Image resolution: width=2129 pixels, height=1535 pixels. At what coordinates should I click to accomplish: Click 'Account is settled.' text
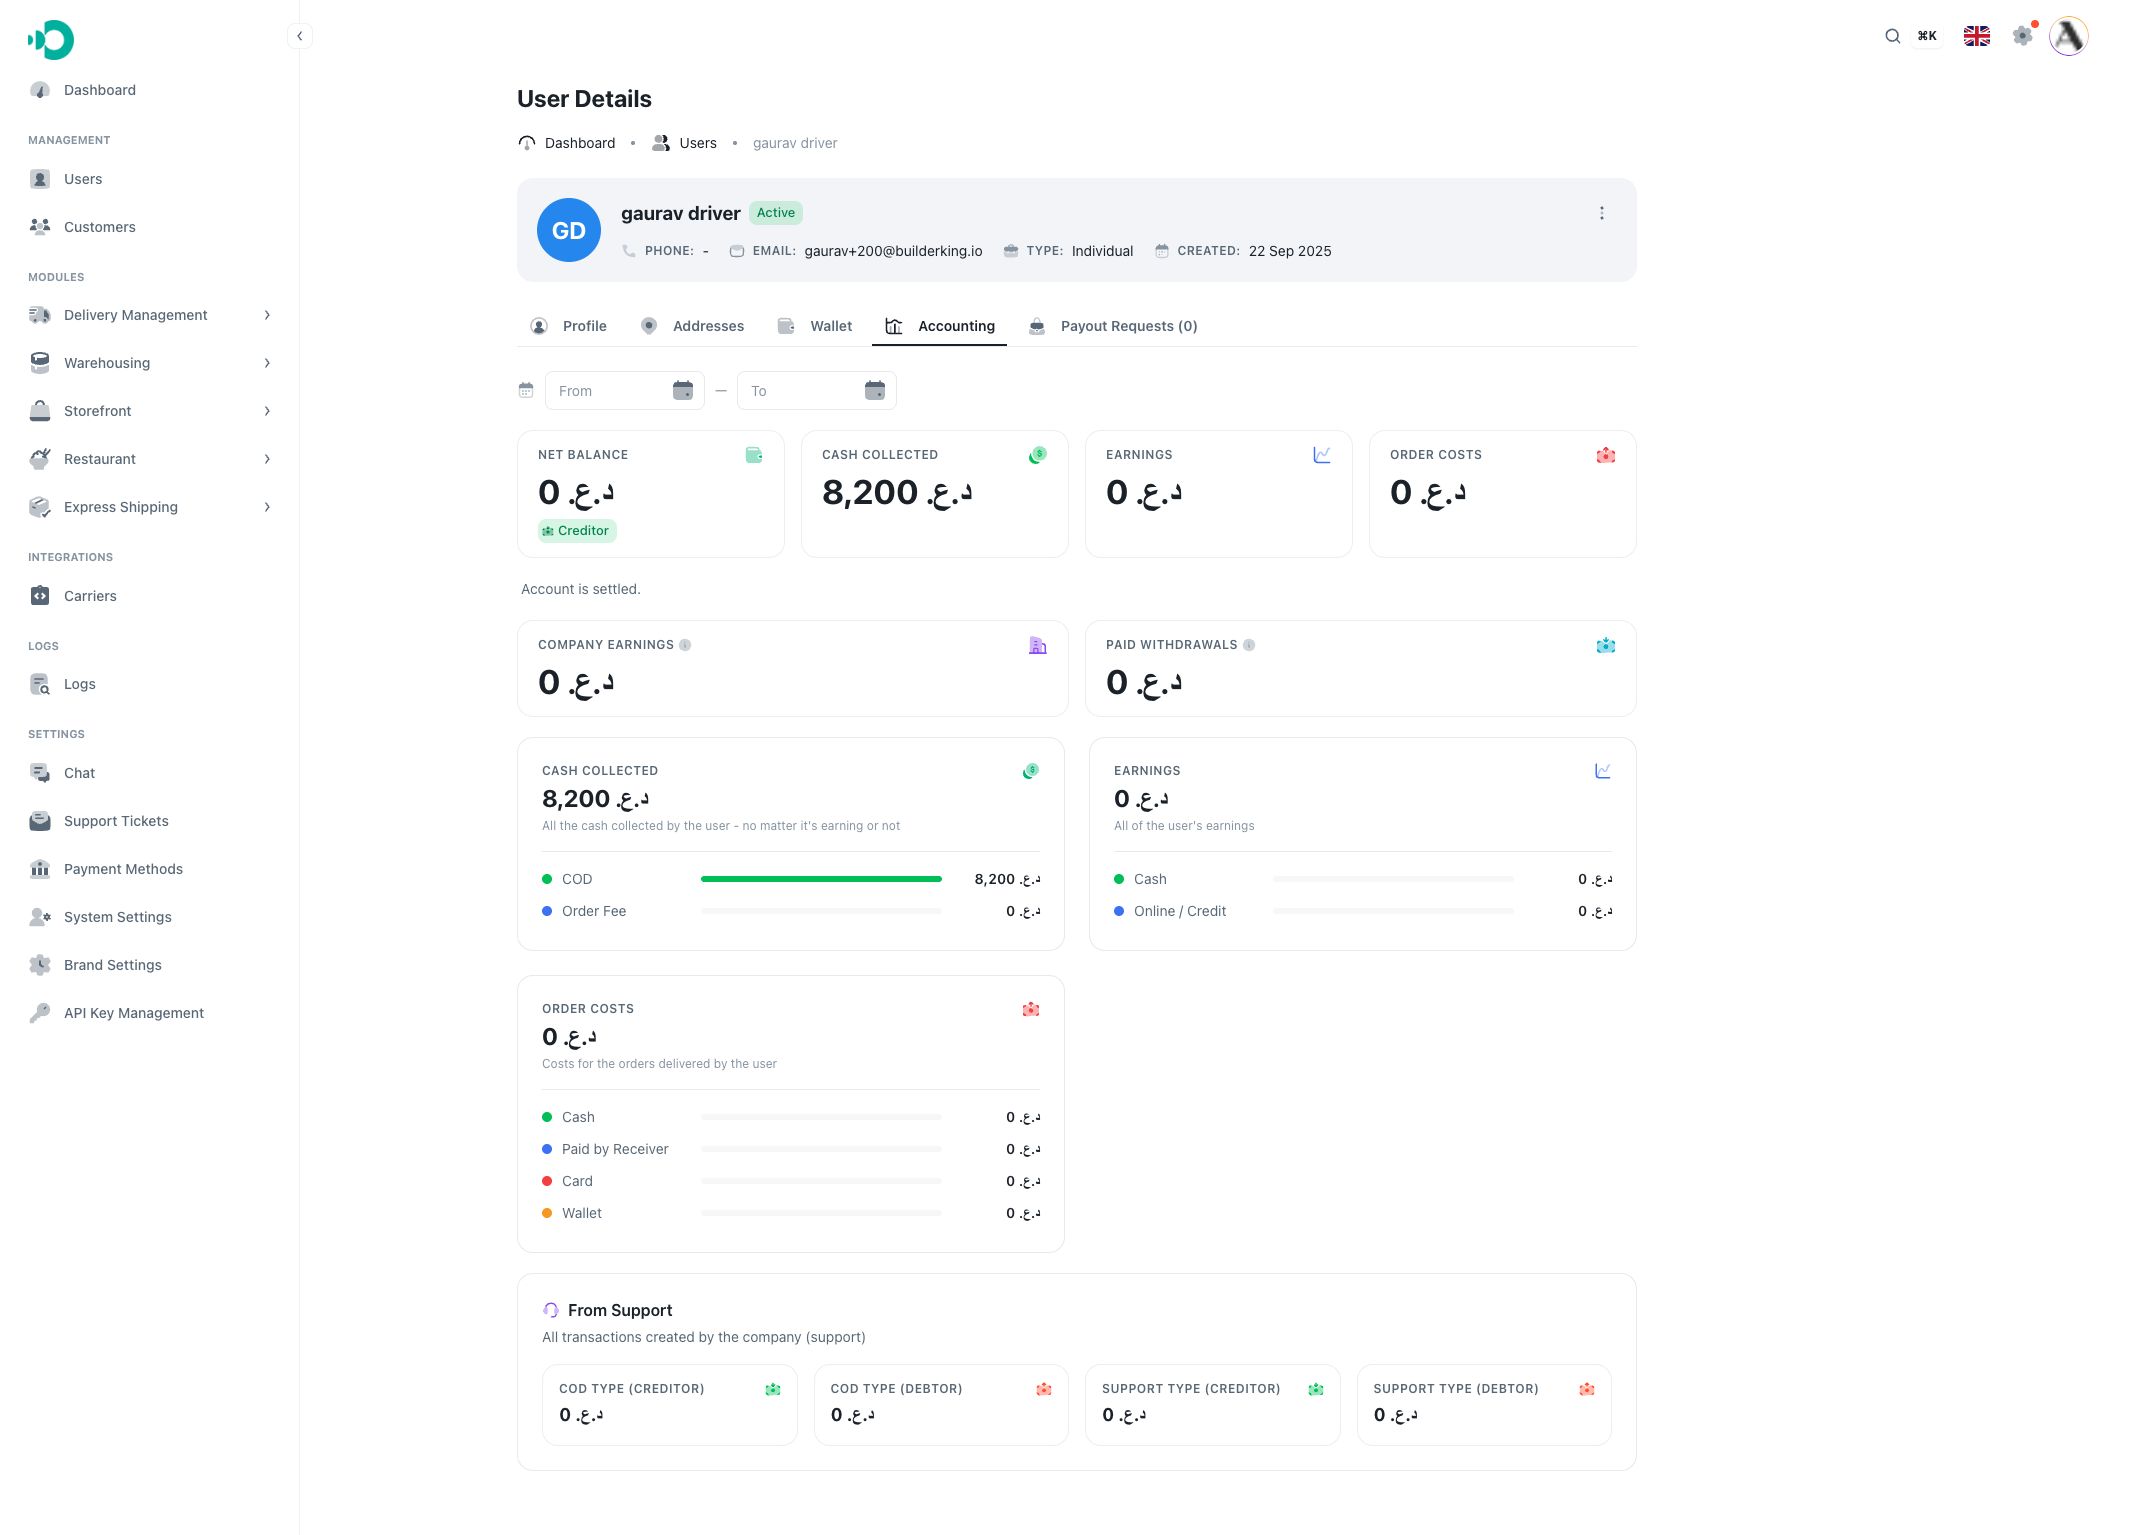580,589
